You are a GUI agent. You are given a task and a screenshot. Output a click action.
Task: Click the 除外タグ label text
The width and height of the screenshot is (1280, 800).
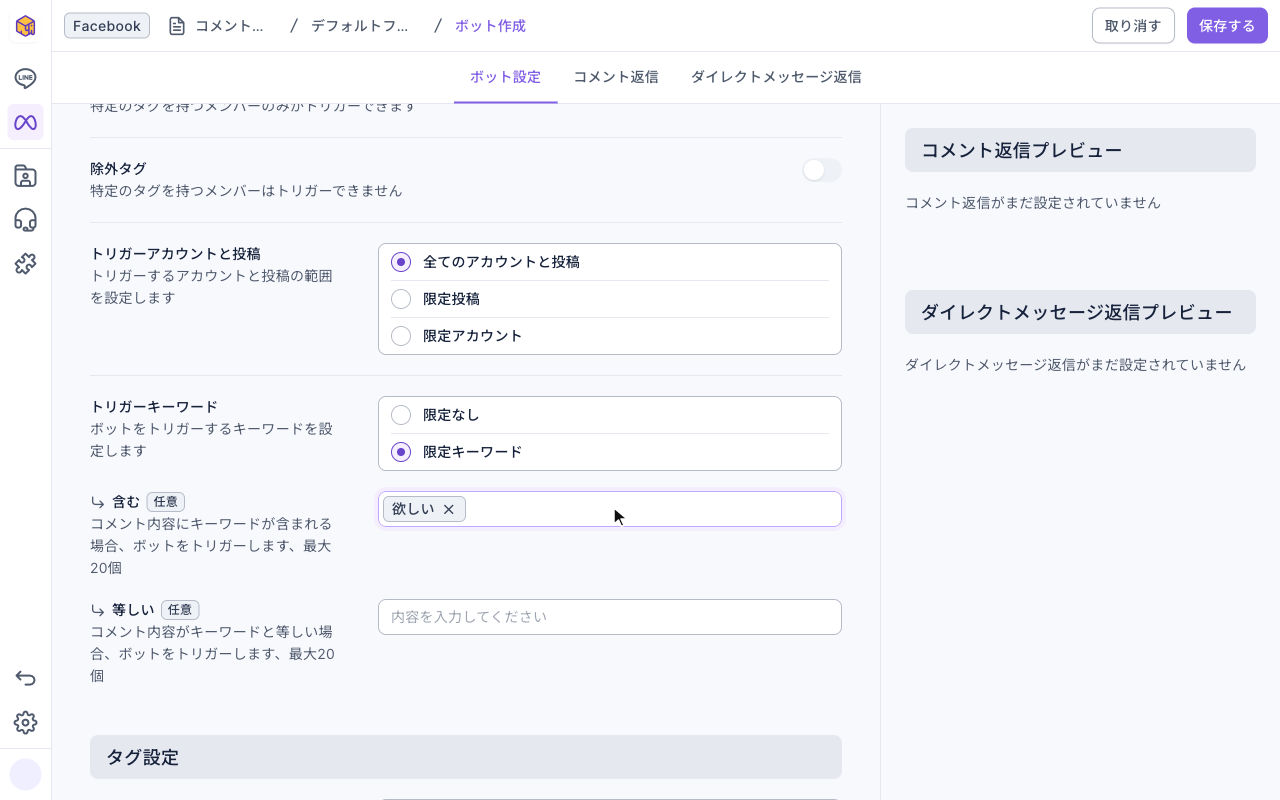118,168
